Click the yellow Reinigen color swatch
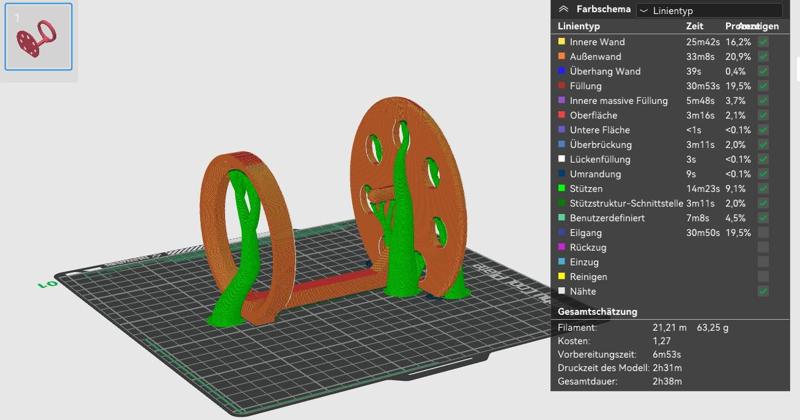 pyautogui.click(x=562, y=276)
